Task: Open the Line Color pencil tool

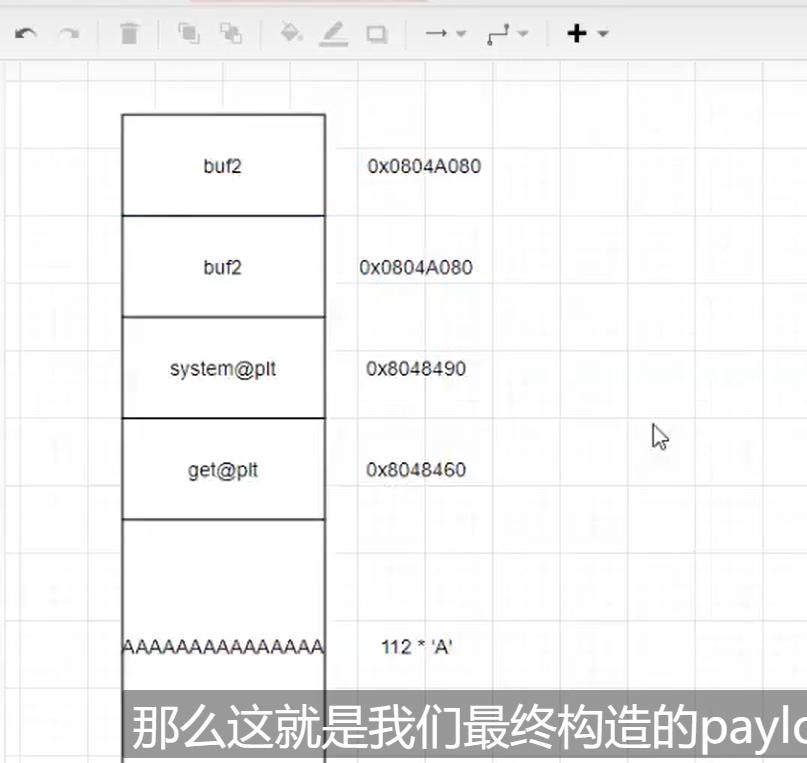Action: [333, 34]
